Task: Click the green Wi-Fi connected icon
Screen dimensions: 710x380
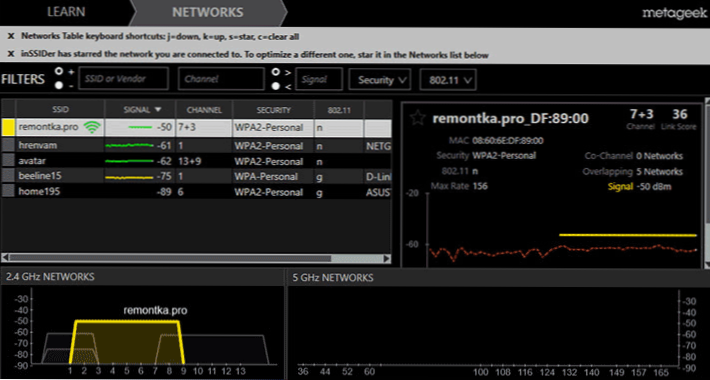Action: point(92,128)
